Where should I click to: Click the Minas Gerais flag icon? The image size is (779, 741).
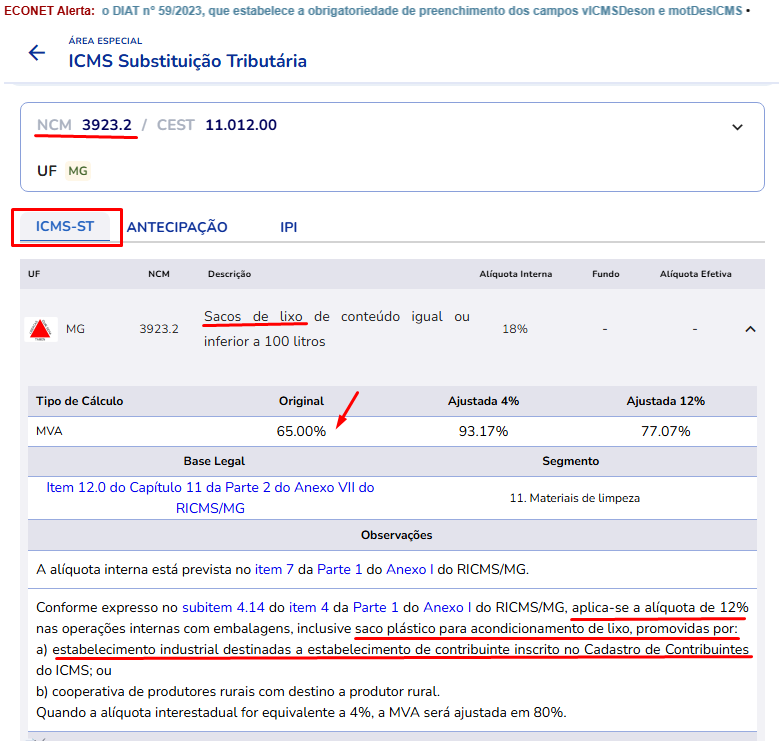[x=41, y=329]
